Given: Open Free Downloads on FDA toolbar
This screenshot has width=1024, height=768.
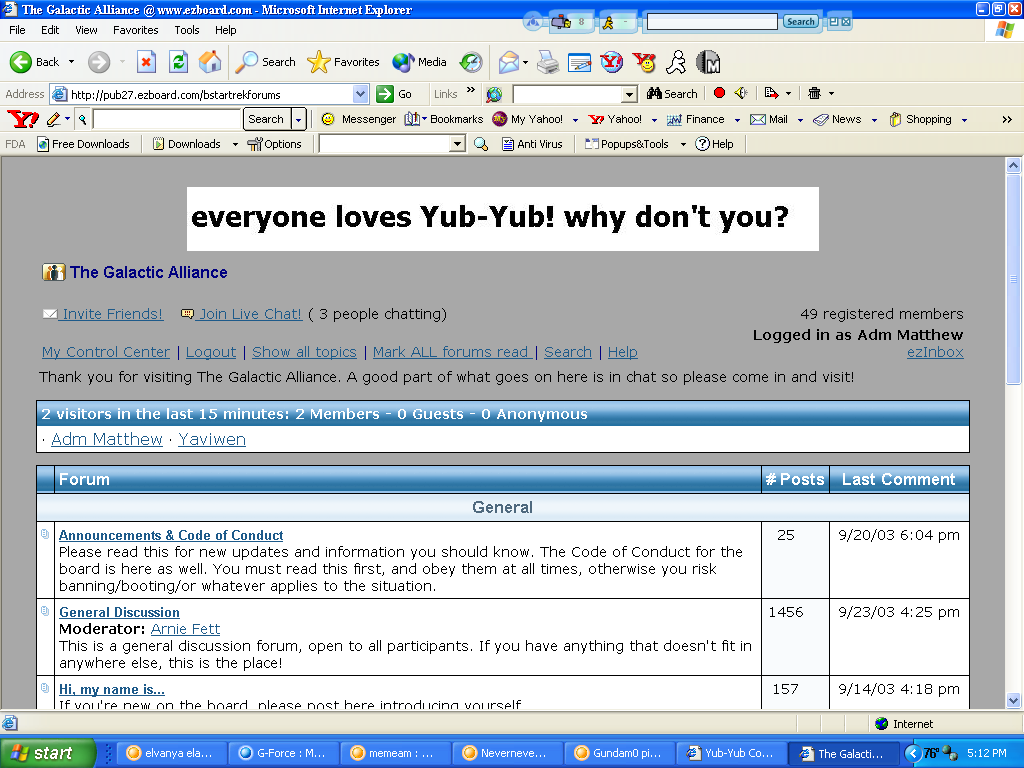Looking at the screenshot, I should tap(84, 144).
